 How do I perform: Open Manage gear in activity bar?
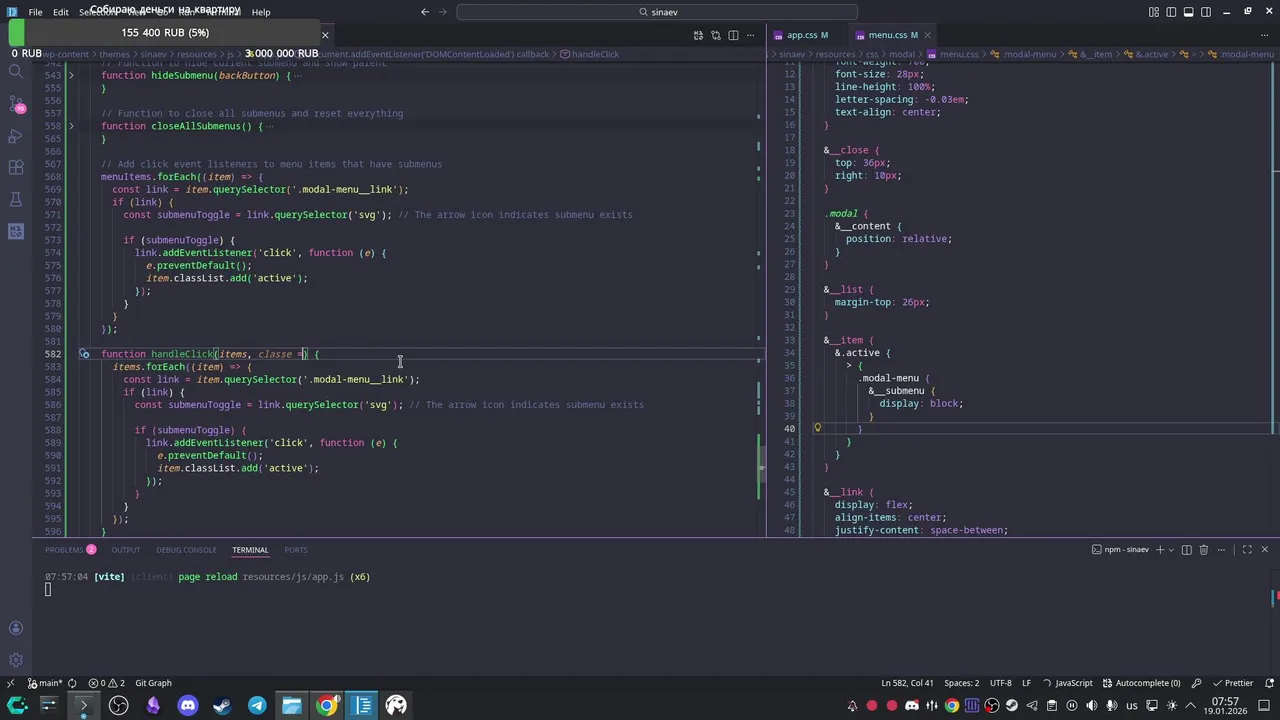[x=15, y=660]
